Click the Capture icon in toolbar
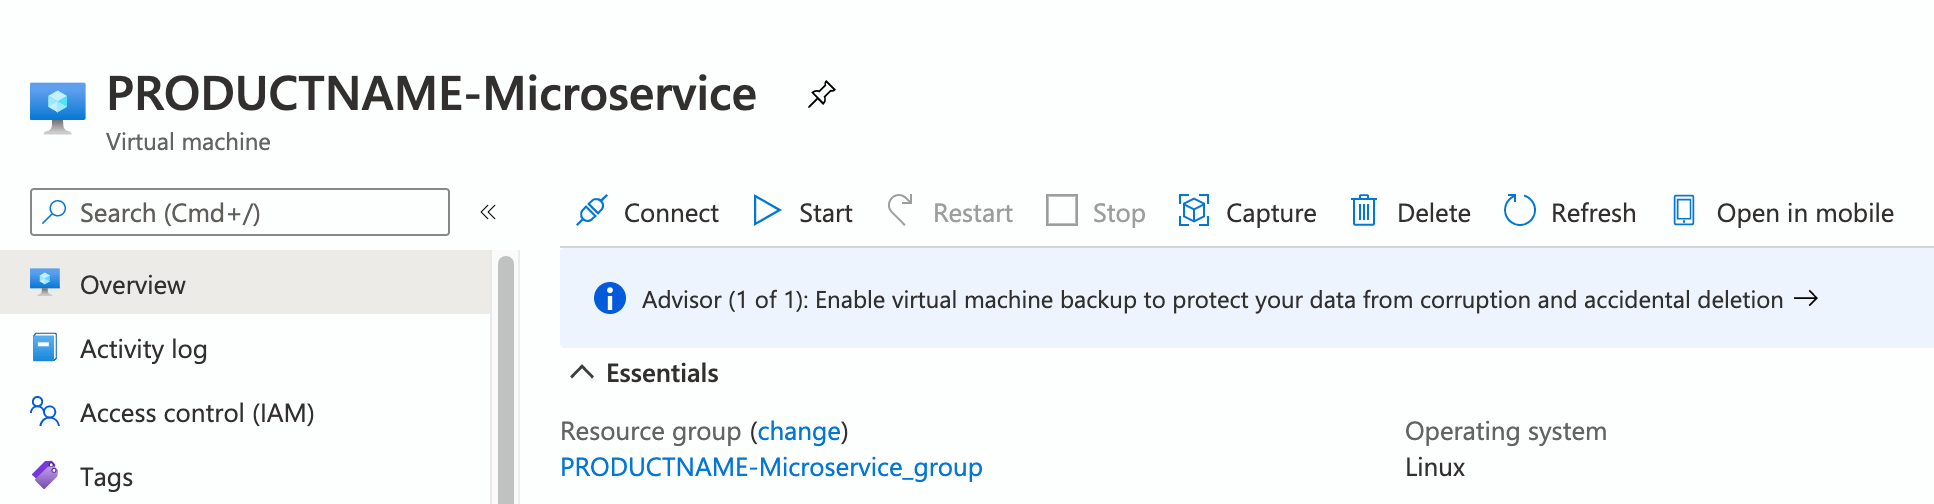This screenshot has width=1934, height=504. click(1194, 212)
